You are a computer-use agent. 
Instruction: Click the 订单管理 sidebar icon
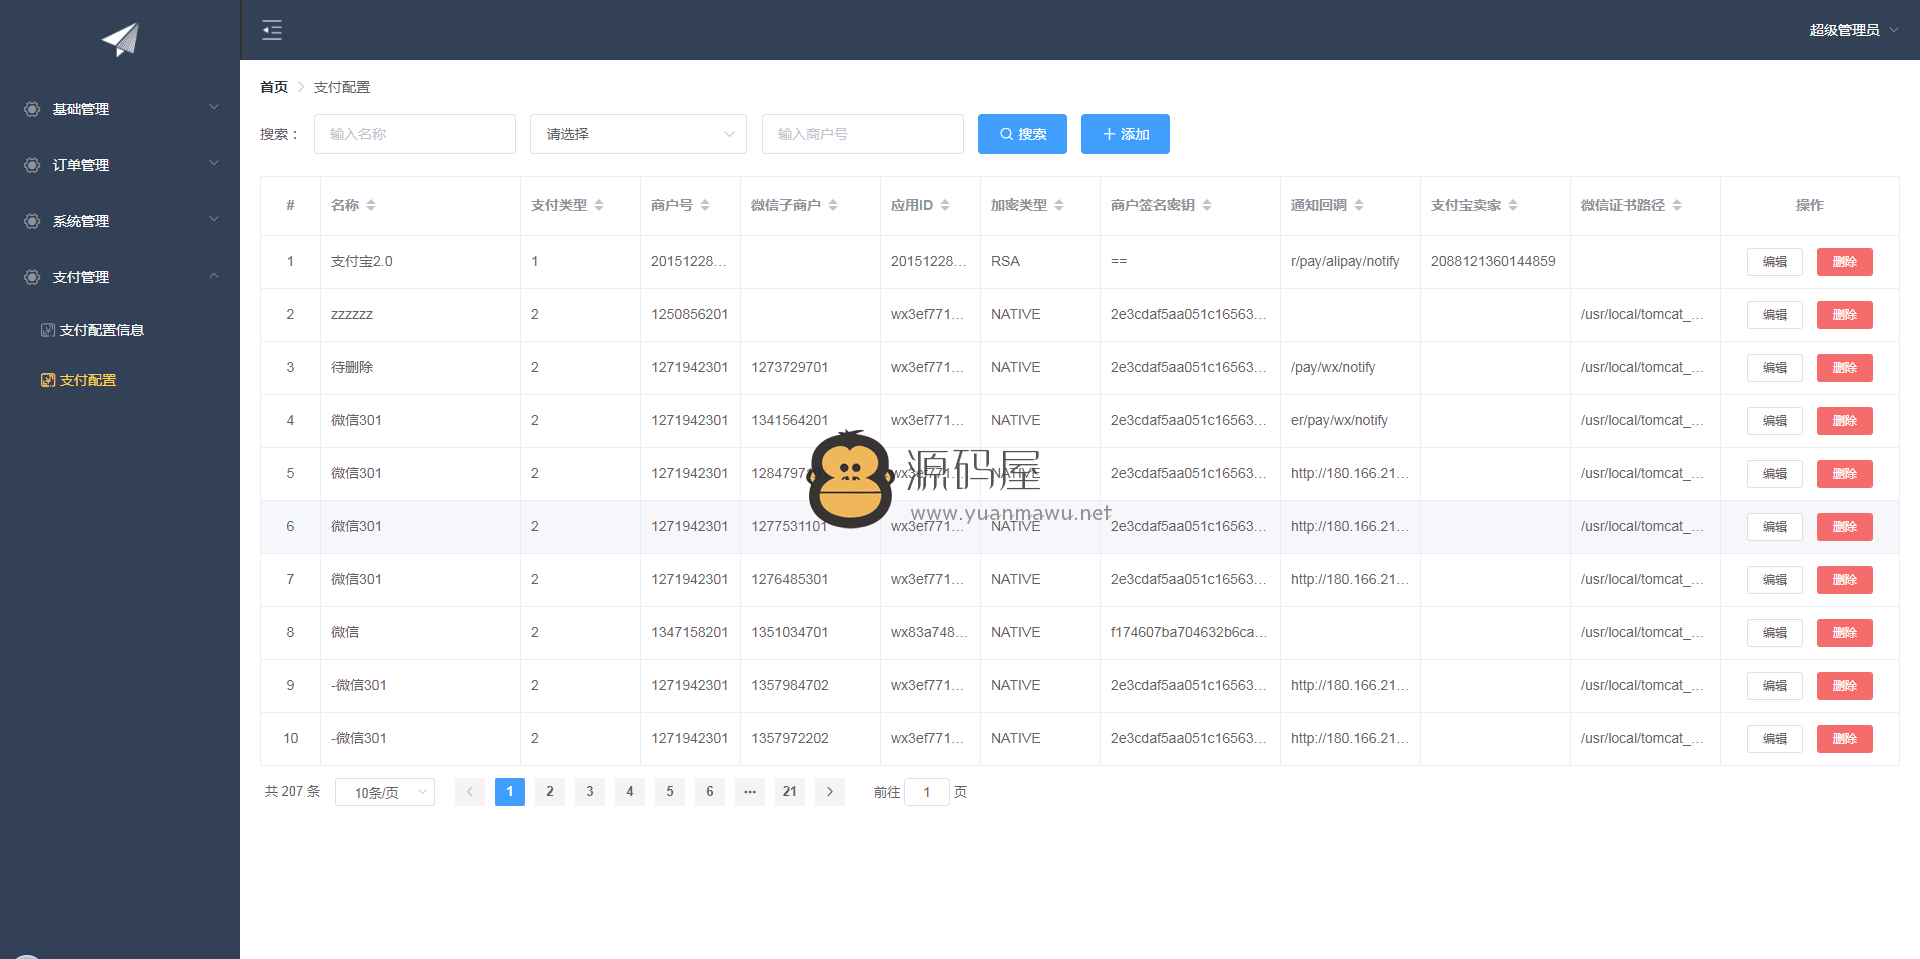(x=32, y=165)
